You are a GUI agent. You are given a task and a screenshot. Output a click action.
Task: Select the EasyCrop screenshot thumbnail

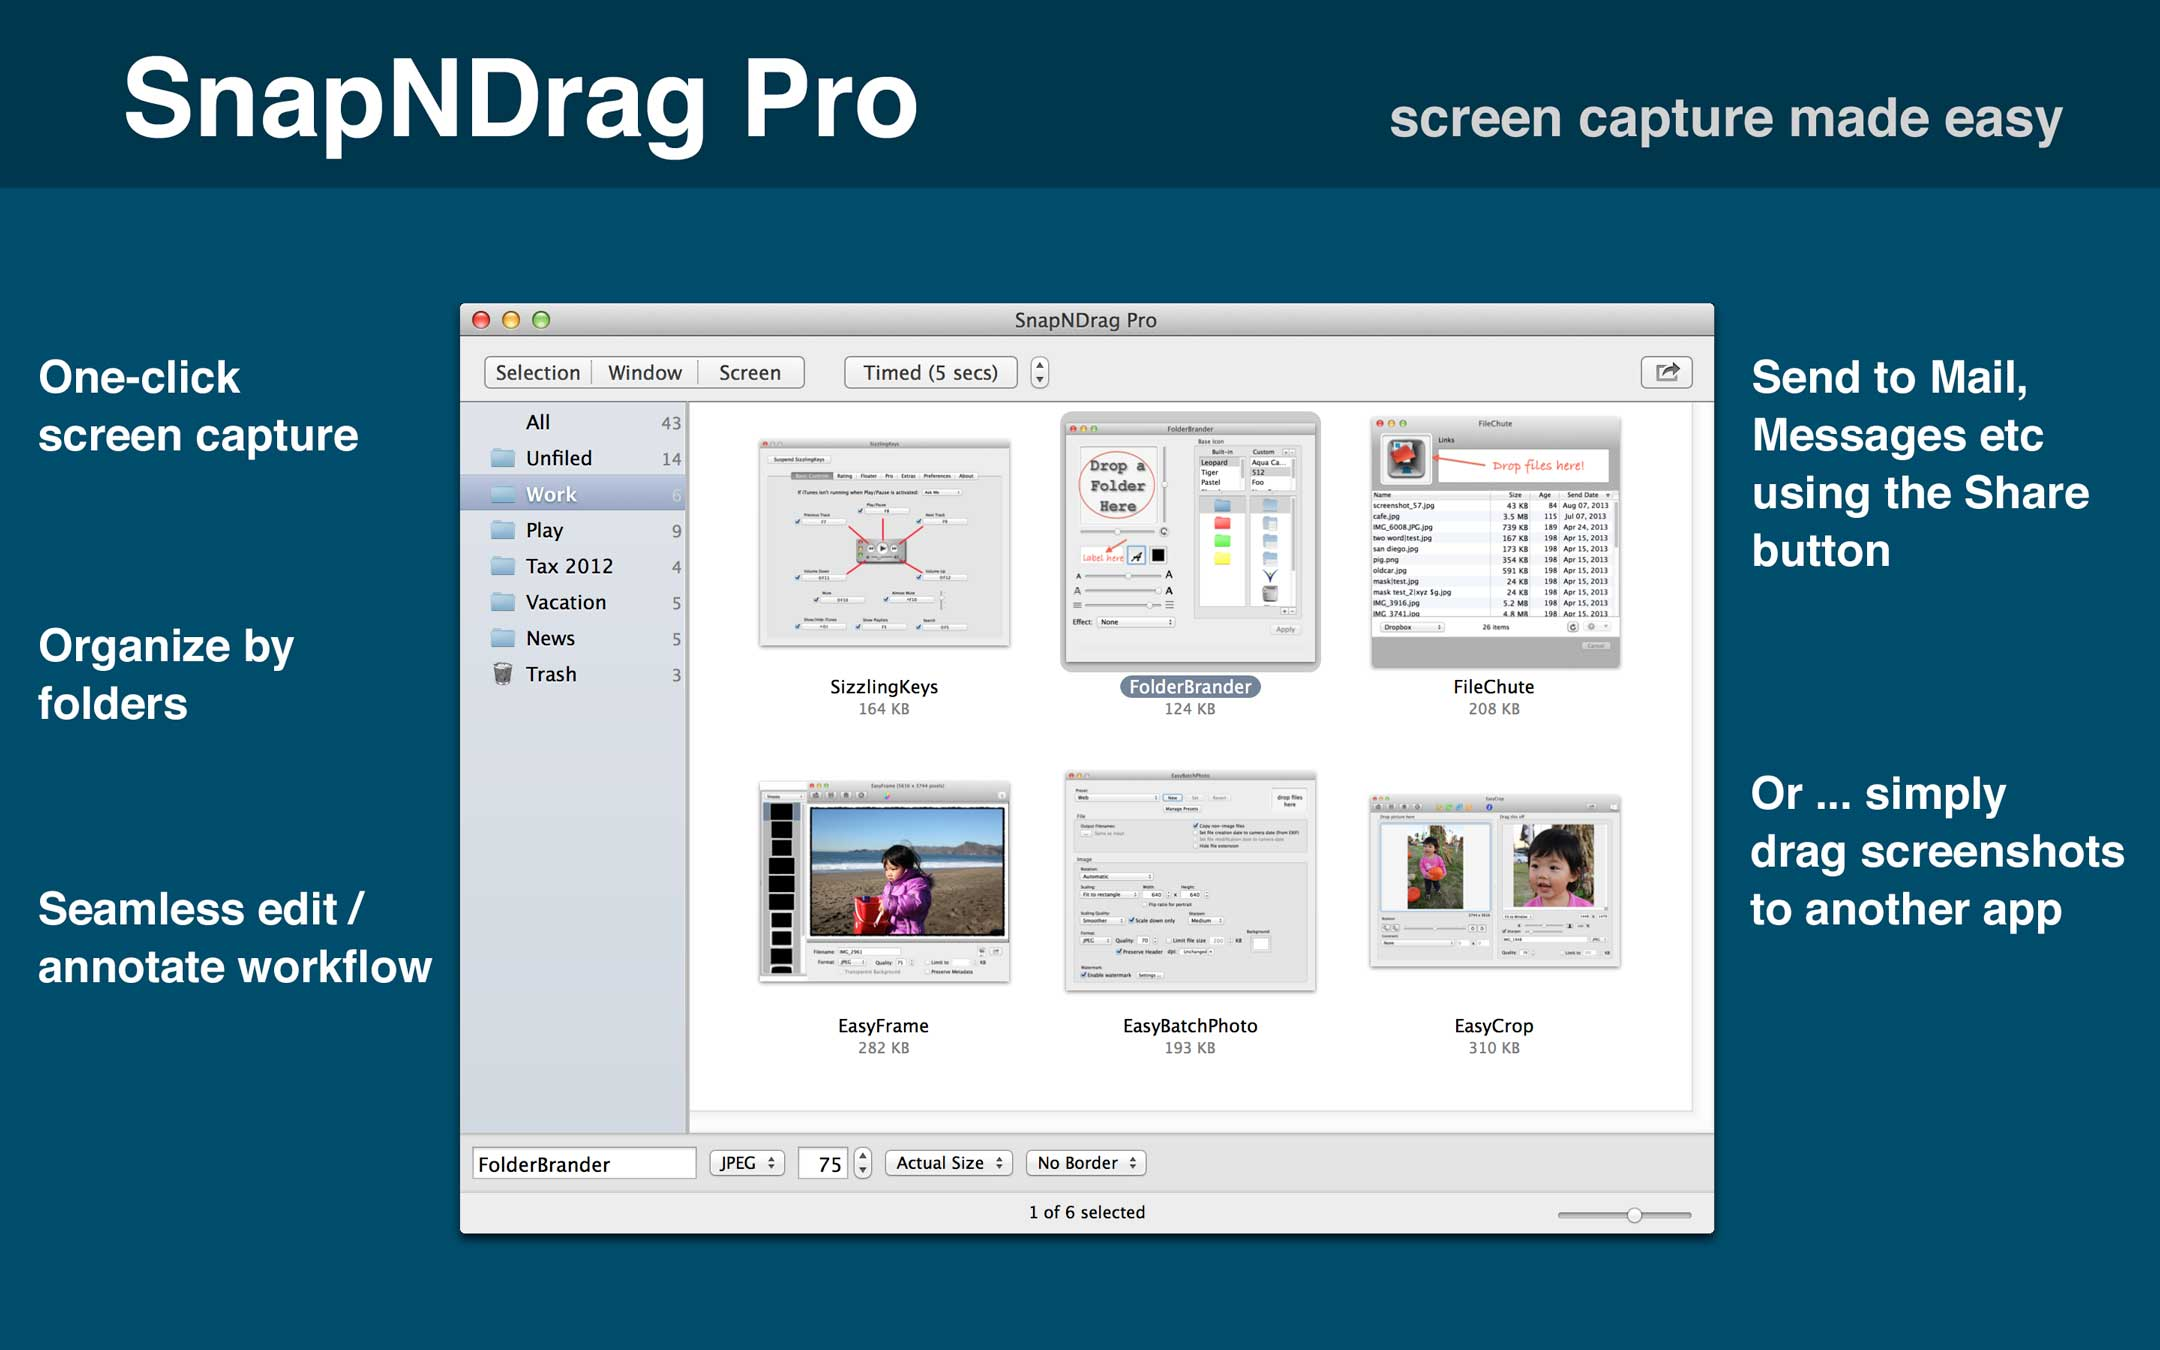click(1492, 880)
